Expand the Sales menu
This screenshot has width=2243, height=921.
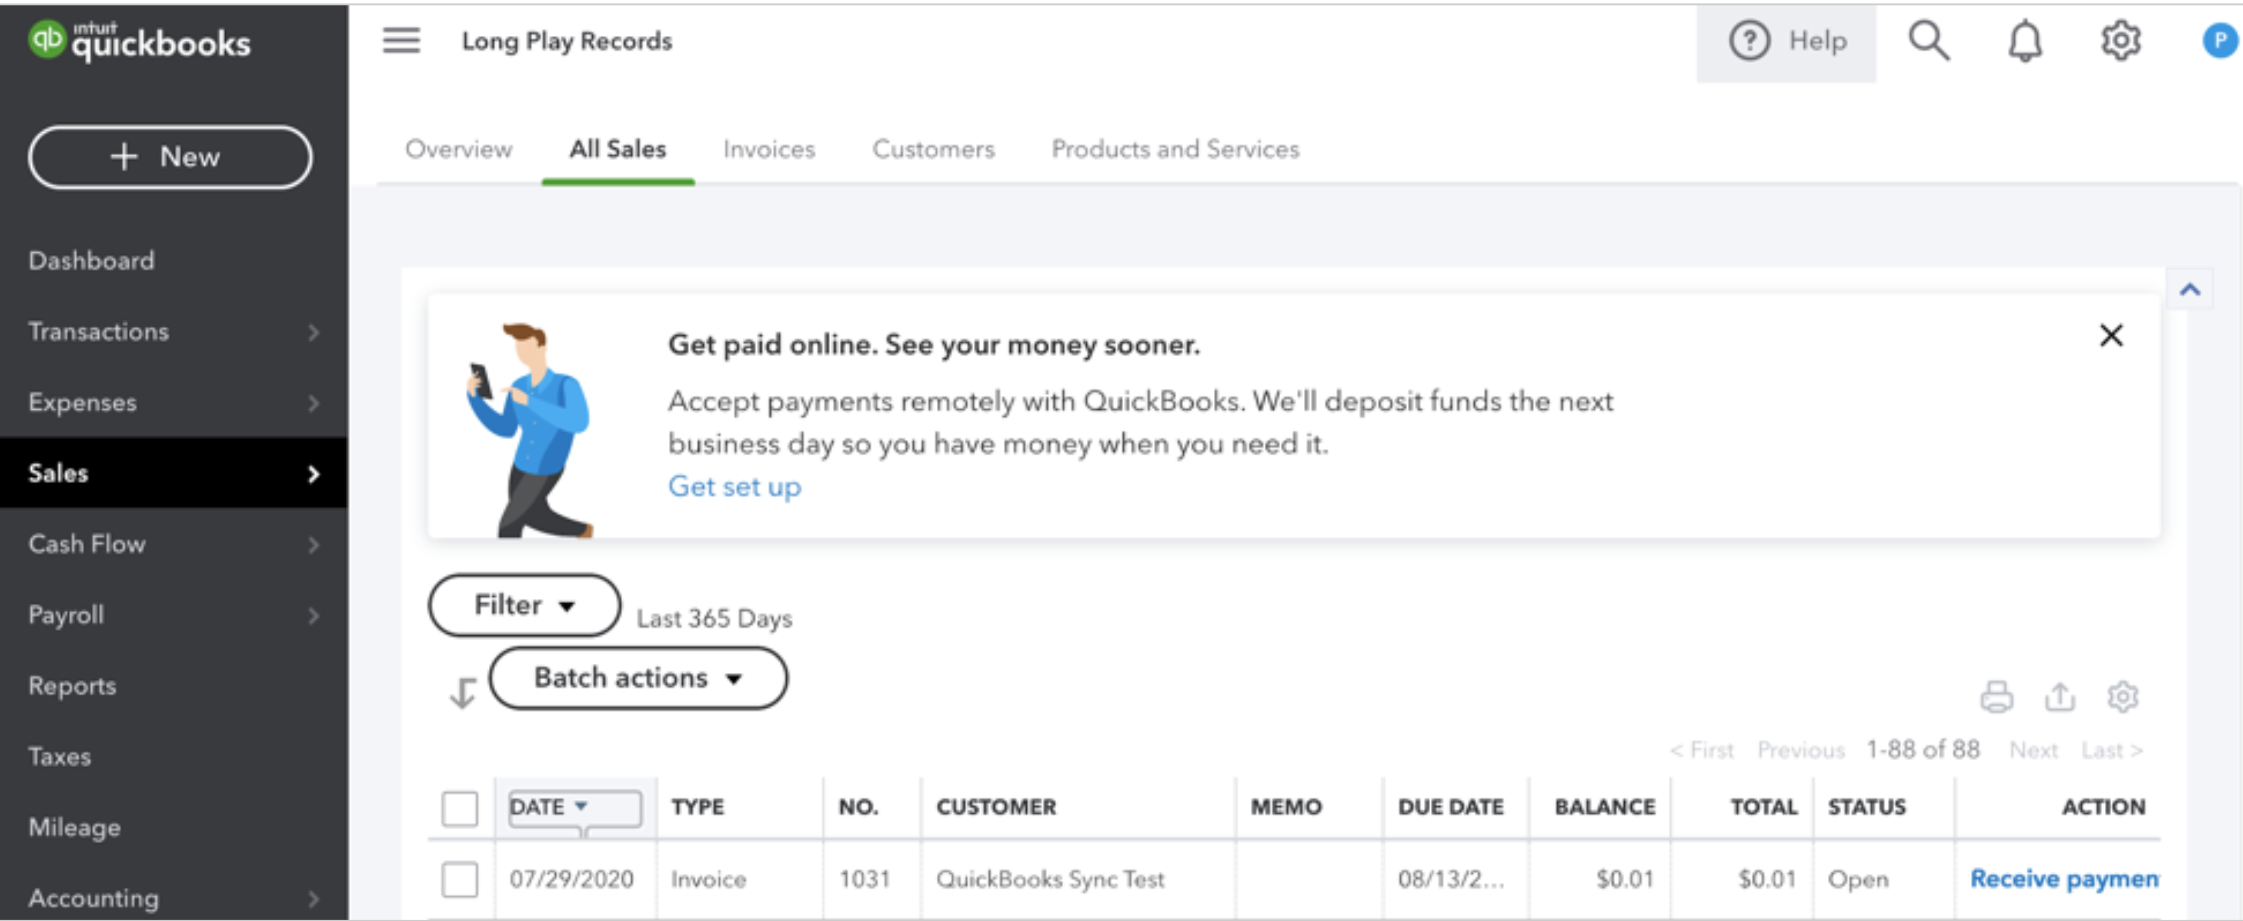click(x=174, y=473)
